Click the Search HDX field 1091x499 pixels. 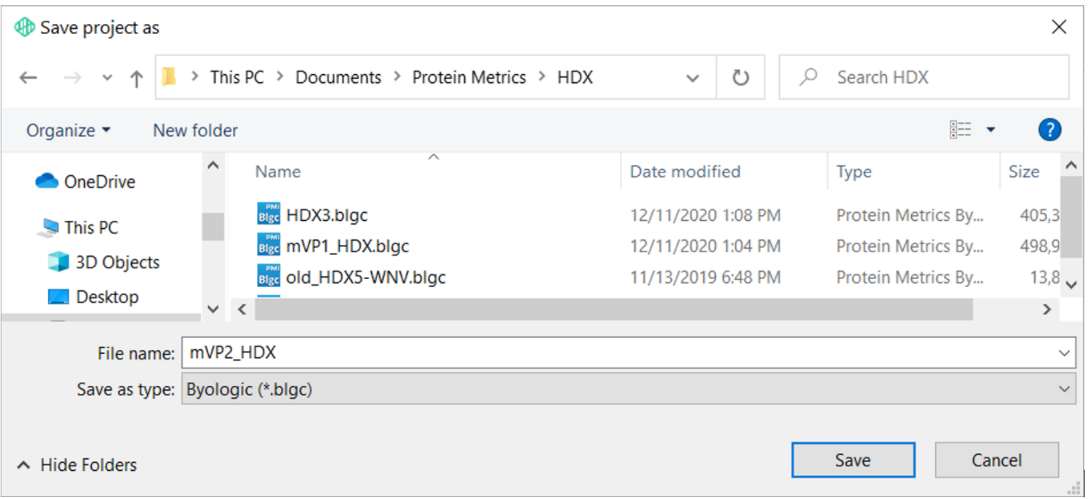(923, 77)
